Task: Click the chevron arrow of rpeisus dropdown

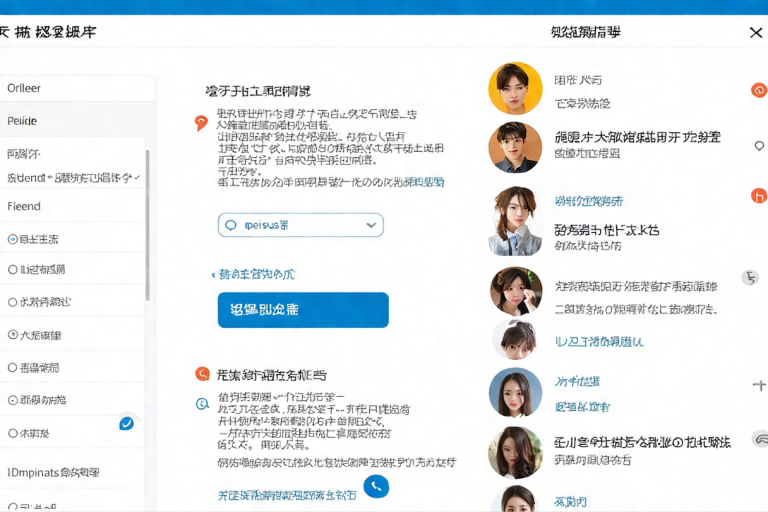Action: click(x=371, y=225)
